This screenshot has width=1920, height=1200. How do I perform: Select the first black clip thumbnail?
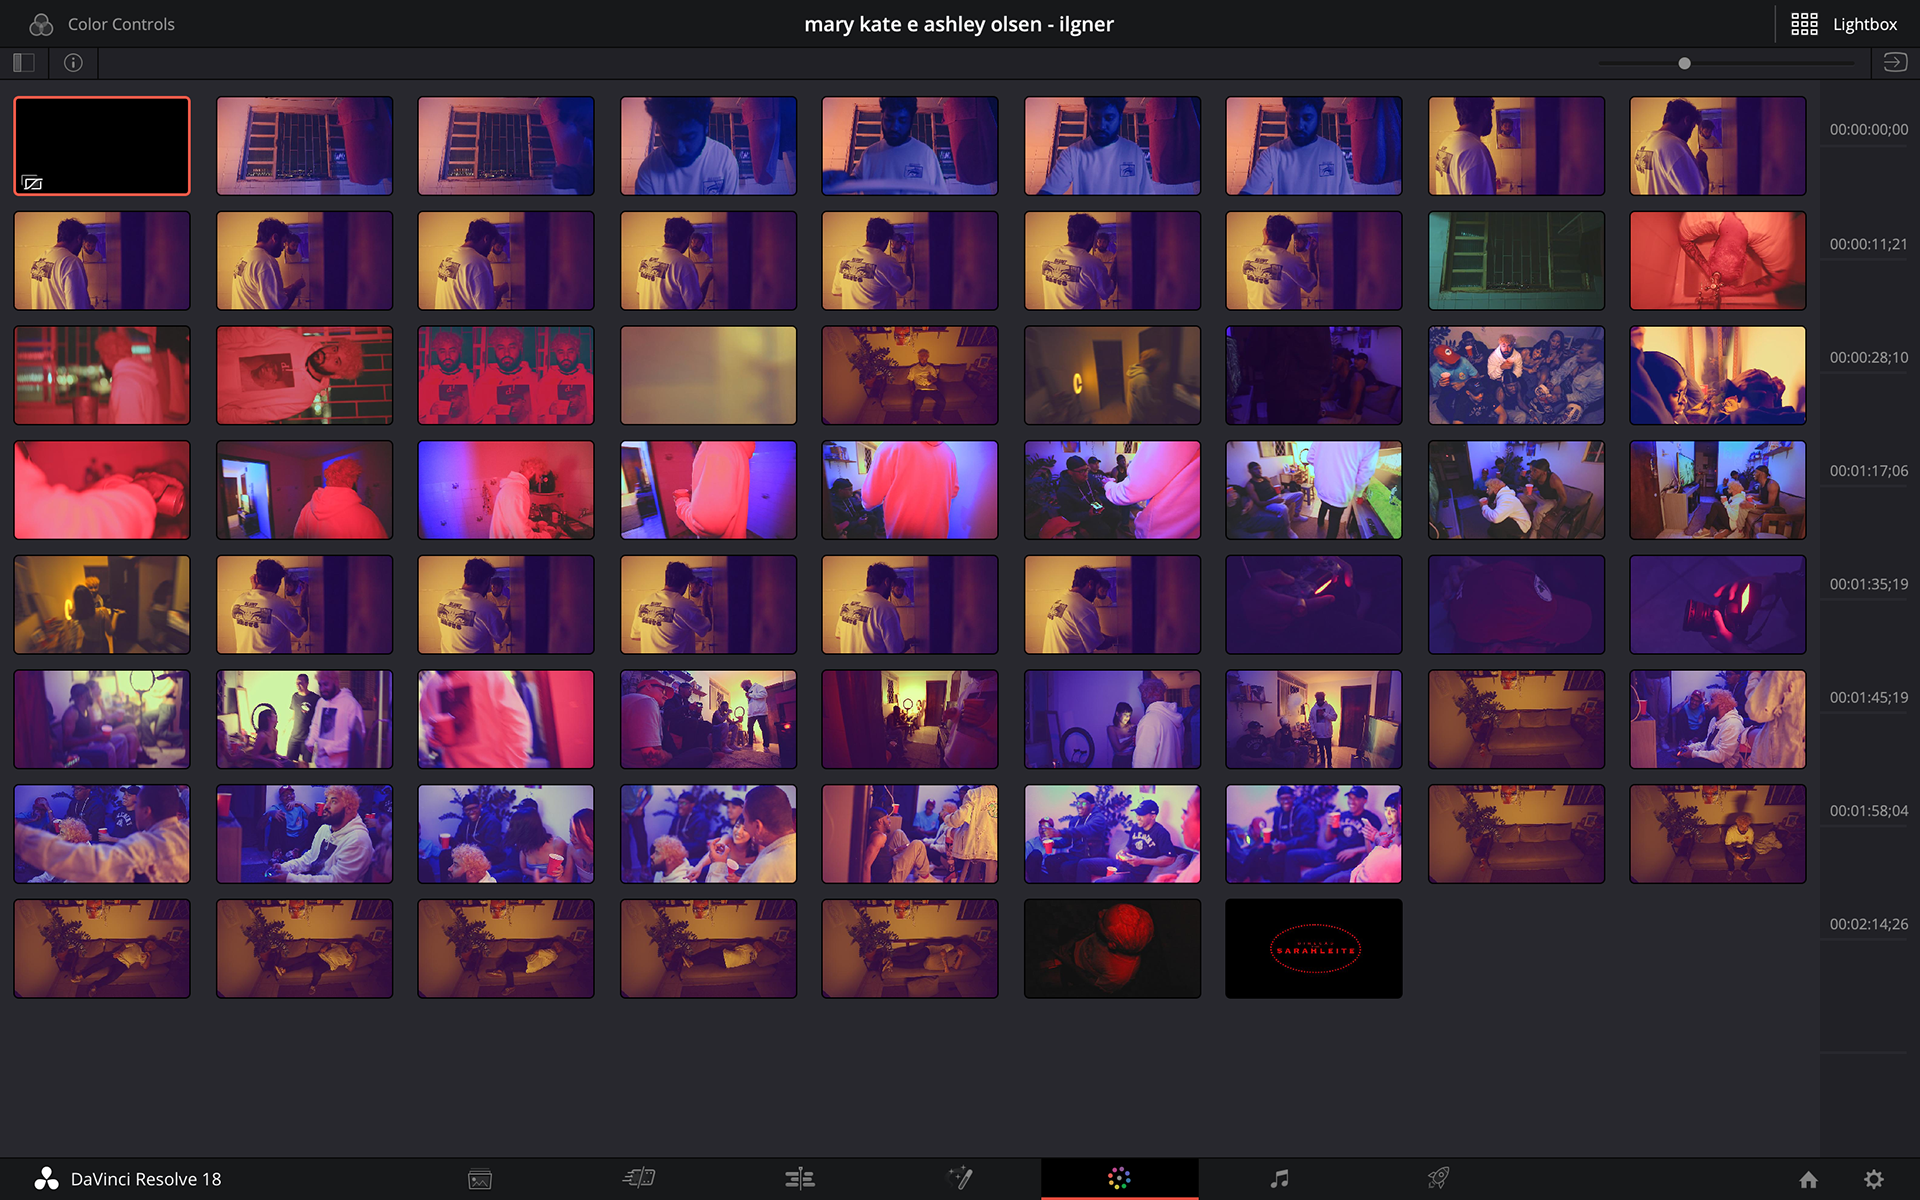click(102, 146)
